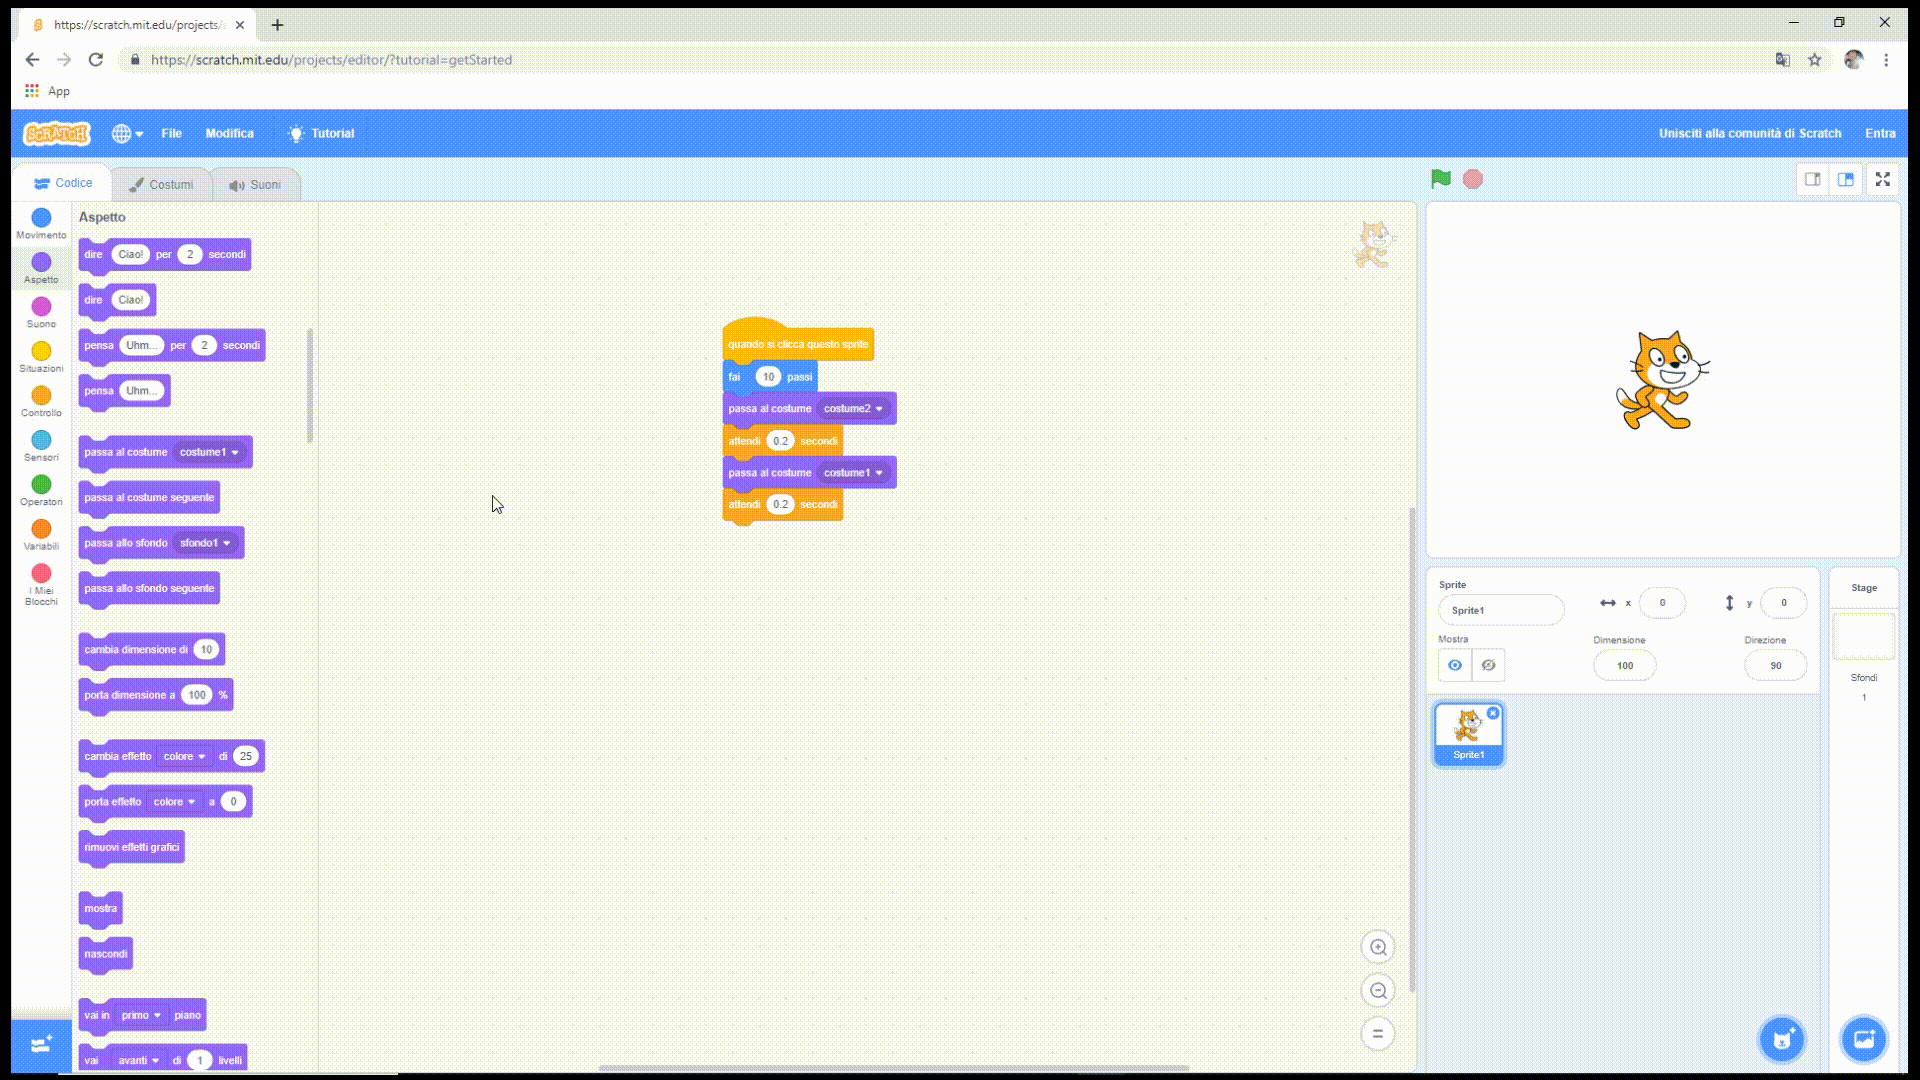This screenshot has width=1920, height=1080.
Task: Add an extension from bottom-left corner
Action: click(41, 1045)
